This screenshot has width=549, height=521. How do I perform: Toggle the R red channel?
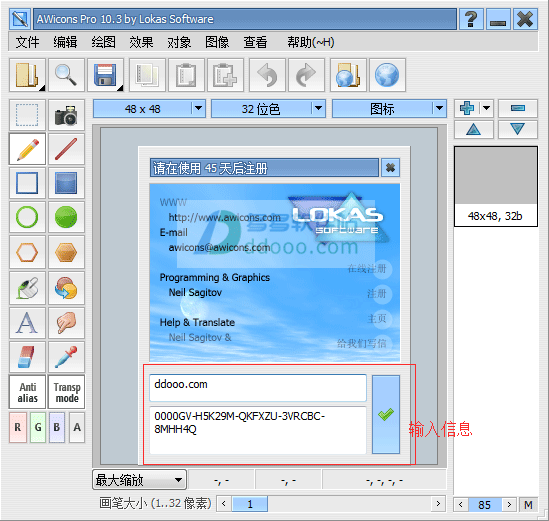click(18, 427)
